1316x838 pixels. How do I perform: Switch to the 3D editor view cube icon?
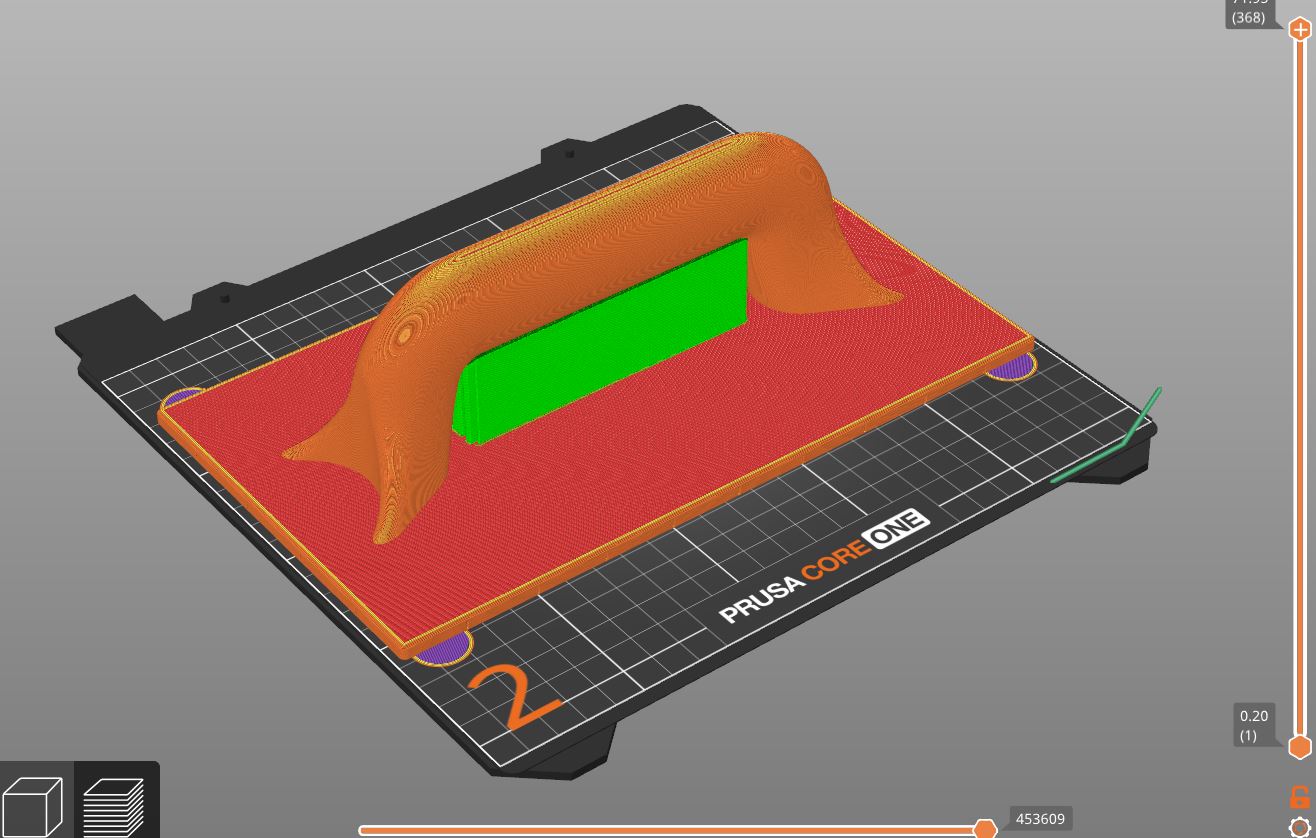33,807
